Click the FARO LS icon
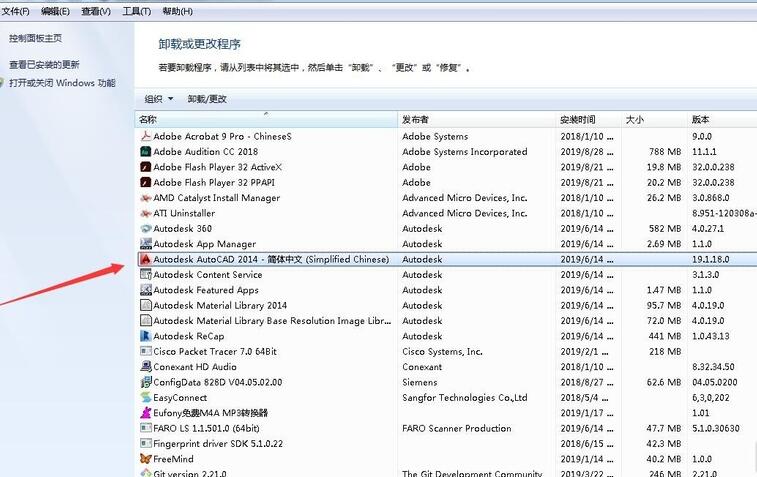 [145, 428]
